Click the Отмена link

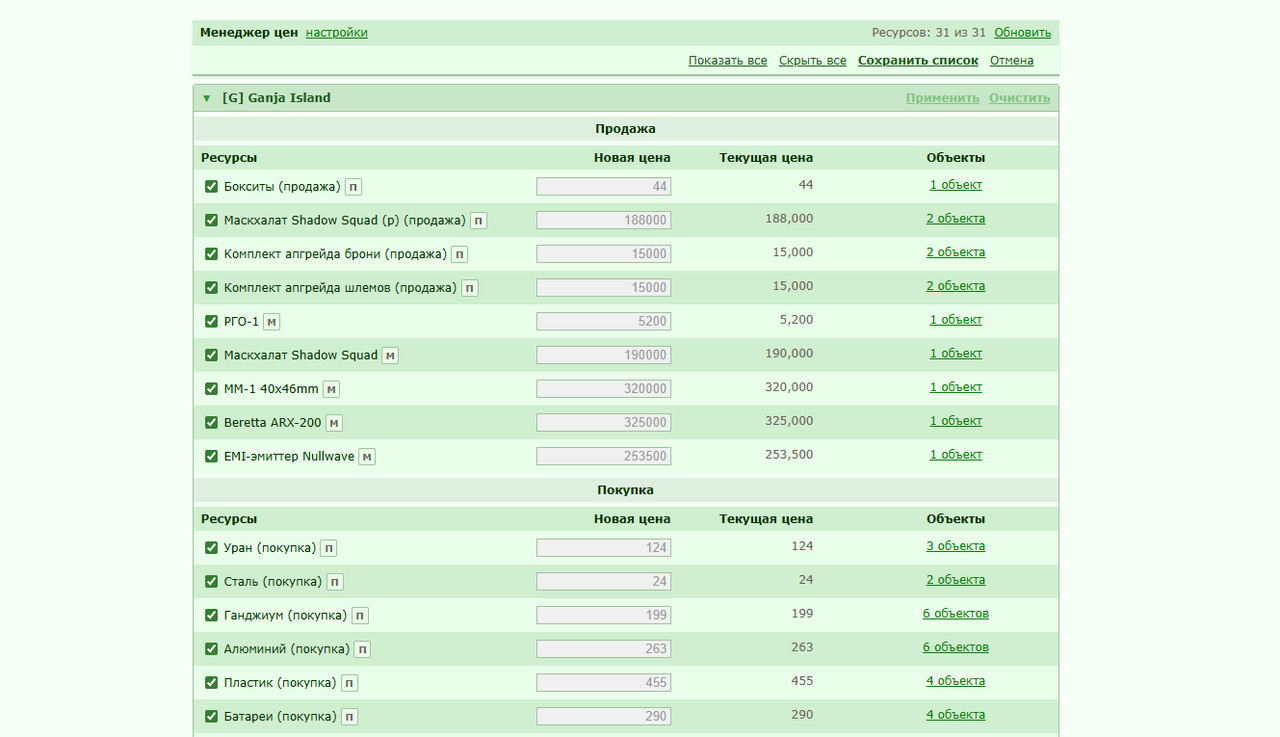[x=1012, y=61]
